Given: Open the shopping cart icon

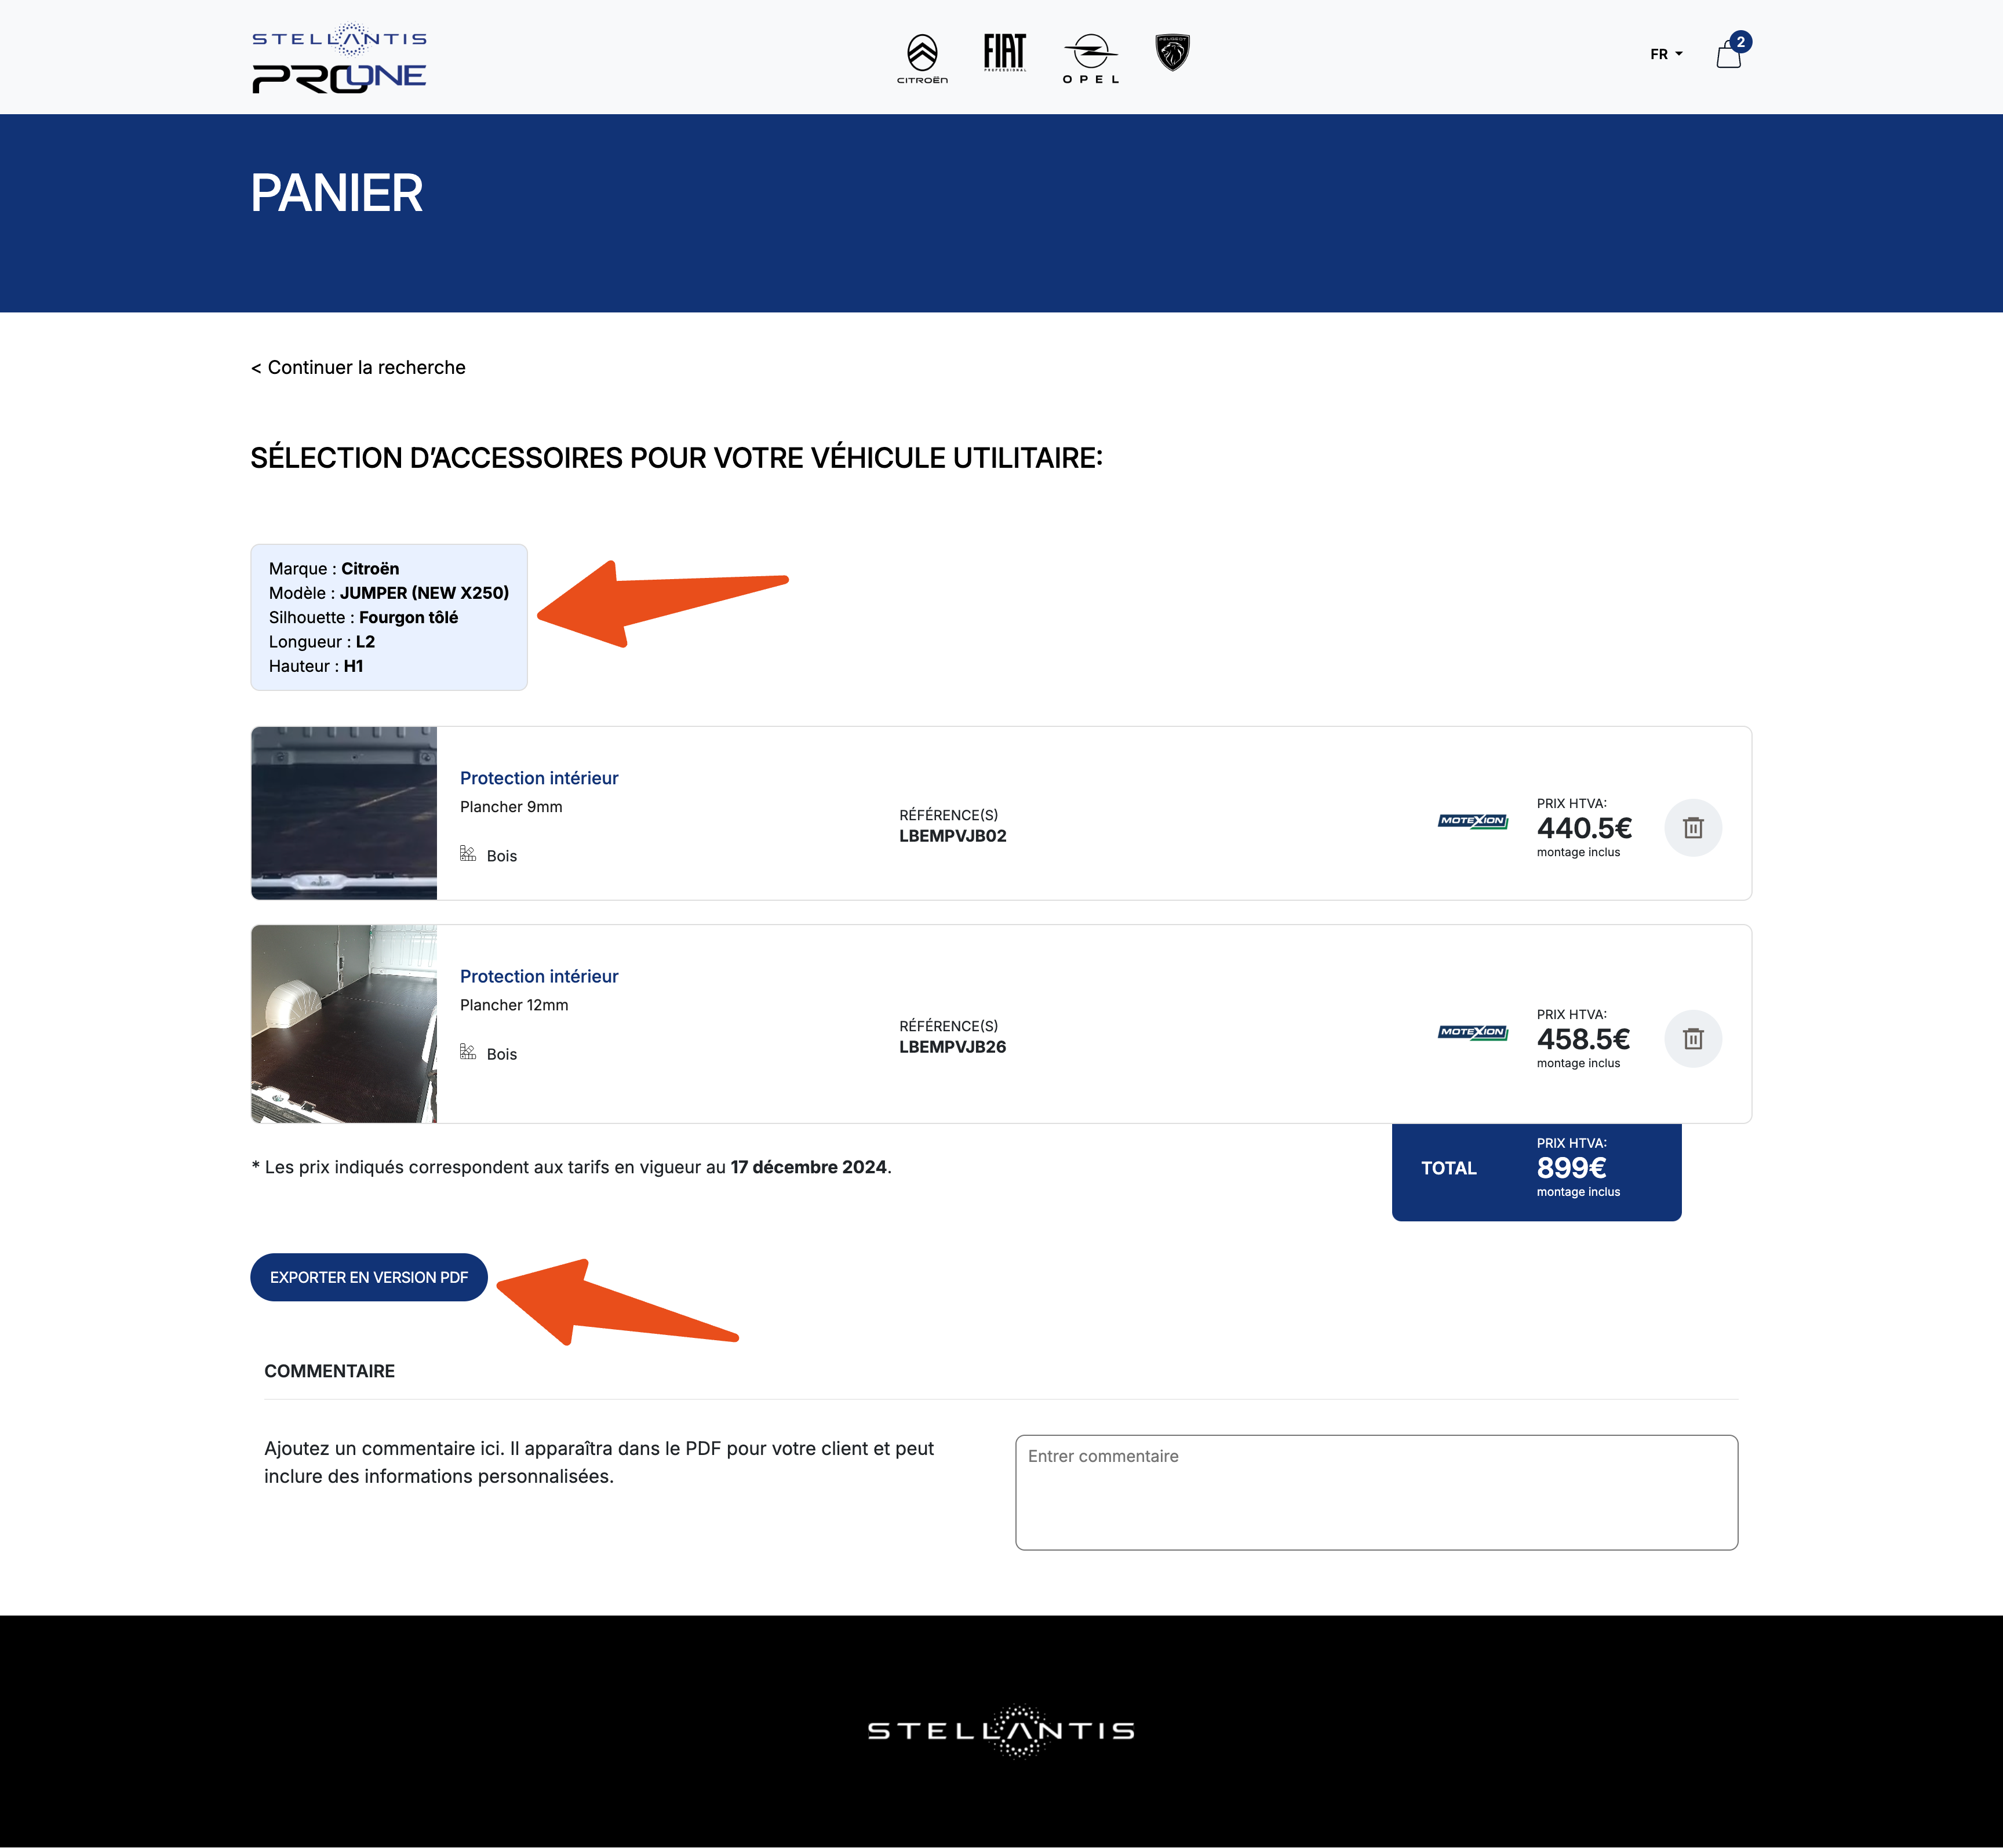Looking at the screenshot, I should click(x=1728, y=55).
